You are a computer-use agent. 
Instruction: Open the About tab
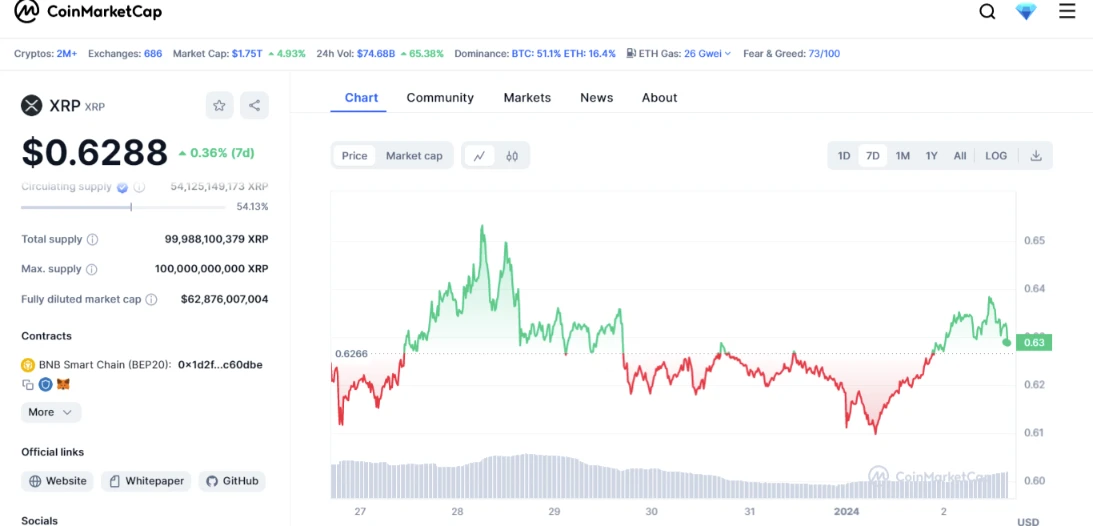(x=659, y=98)
